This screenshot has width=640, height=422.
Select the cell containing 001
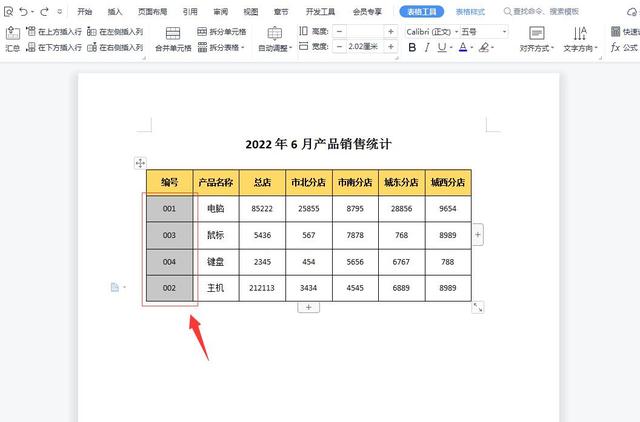(x=169, y=209)
